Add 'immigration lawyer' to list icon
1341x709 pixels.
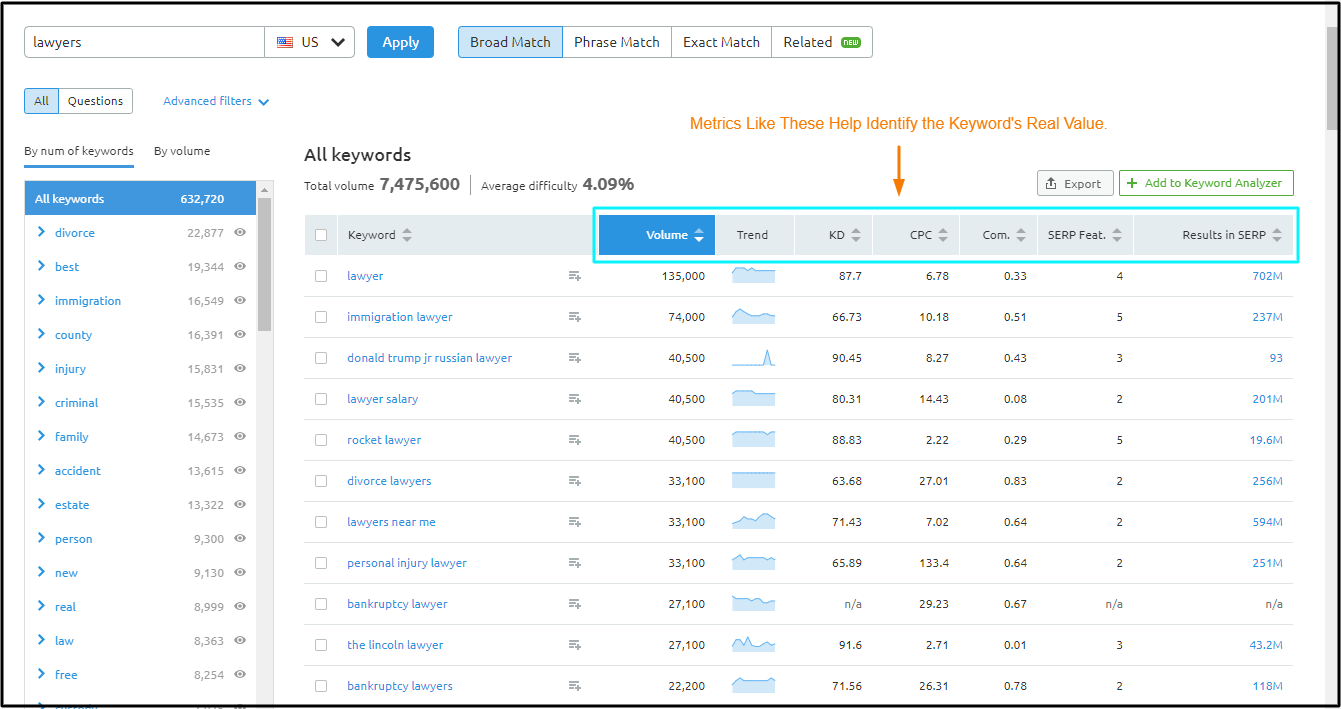click(x=574, y=317)
